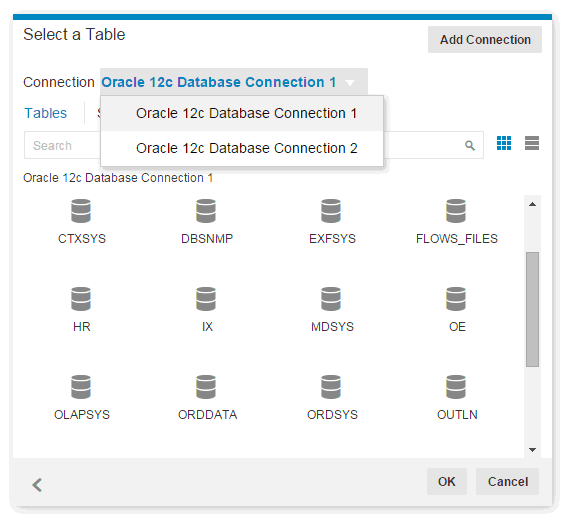
Task: Choose Oracle 12c Database Connection 2 option
Action: 242,148
